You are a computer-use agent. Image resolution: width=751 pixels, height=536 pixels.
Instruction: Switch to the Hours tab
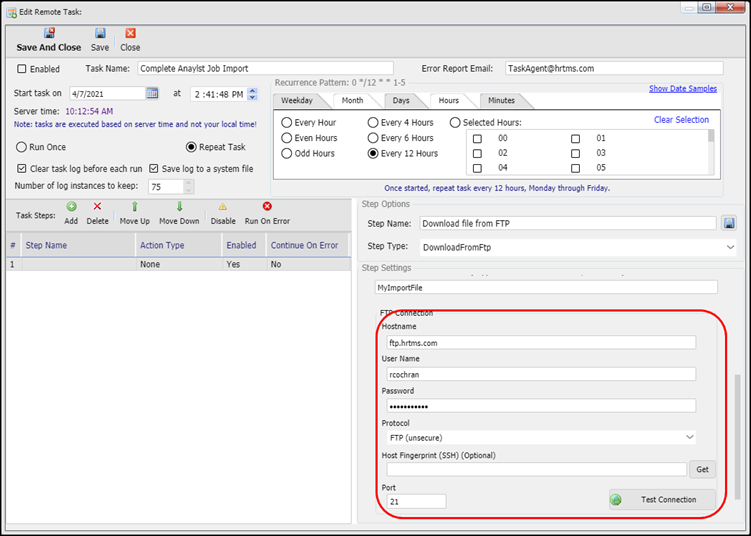click(449, 101)
